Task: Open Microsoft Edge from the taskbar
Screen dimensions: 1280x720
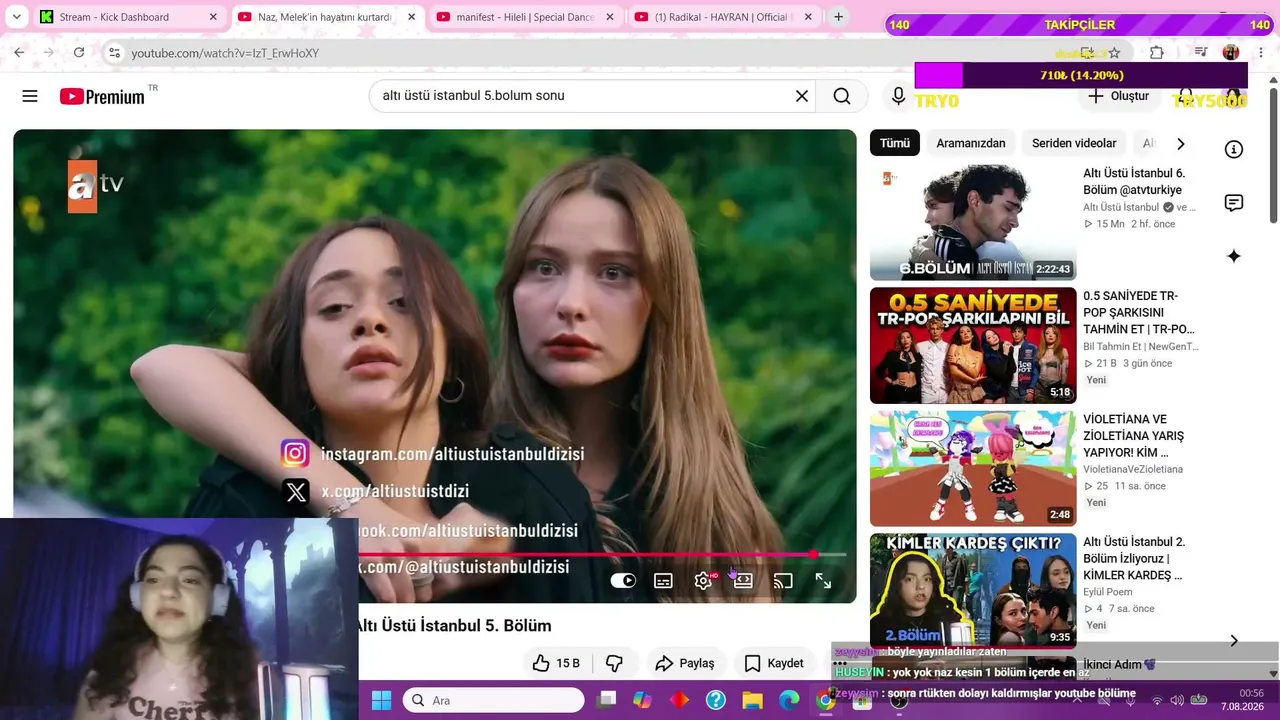Action: 790,700
